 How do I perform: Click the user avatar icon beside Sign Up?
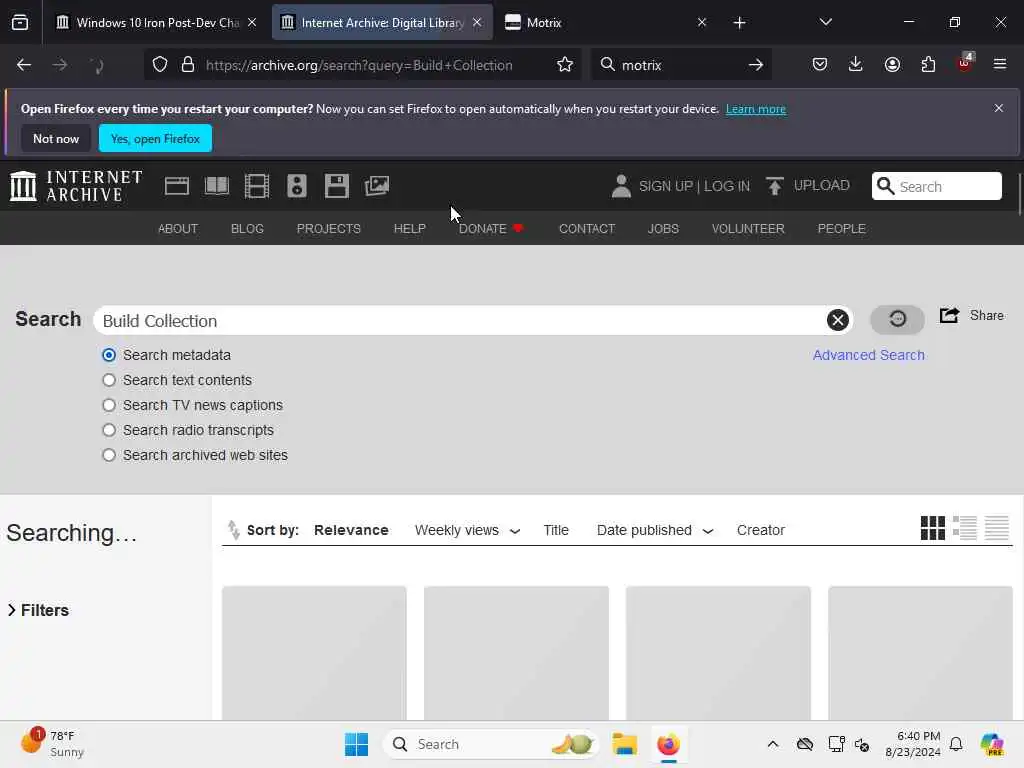(621, 186)
